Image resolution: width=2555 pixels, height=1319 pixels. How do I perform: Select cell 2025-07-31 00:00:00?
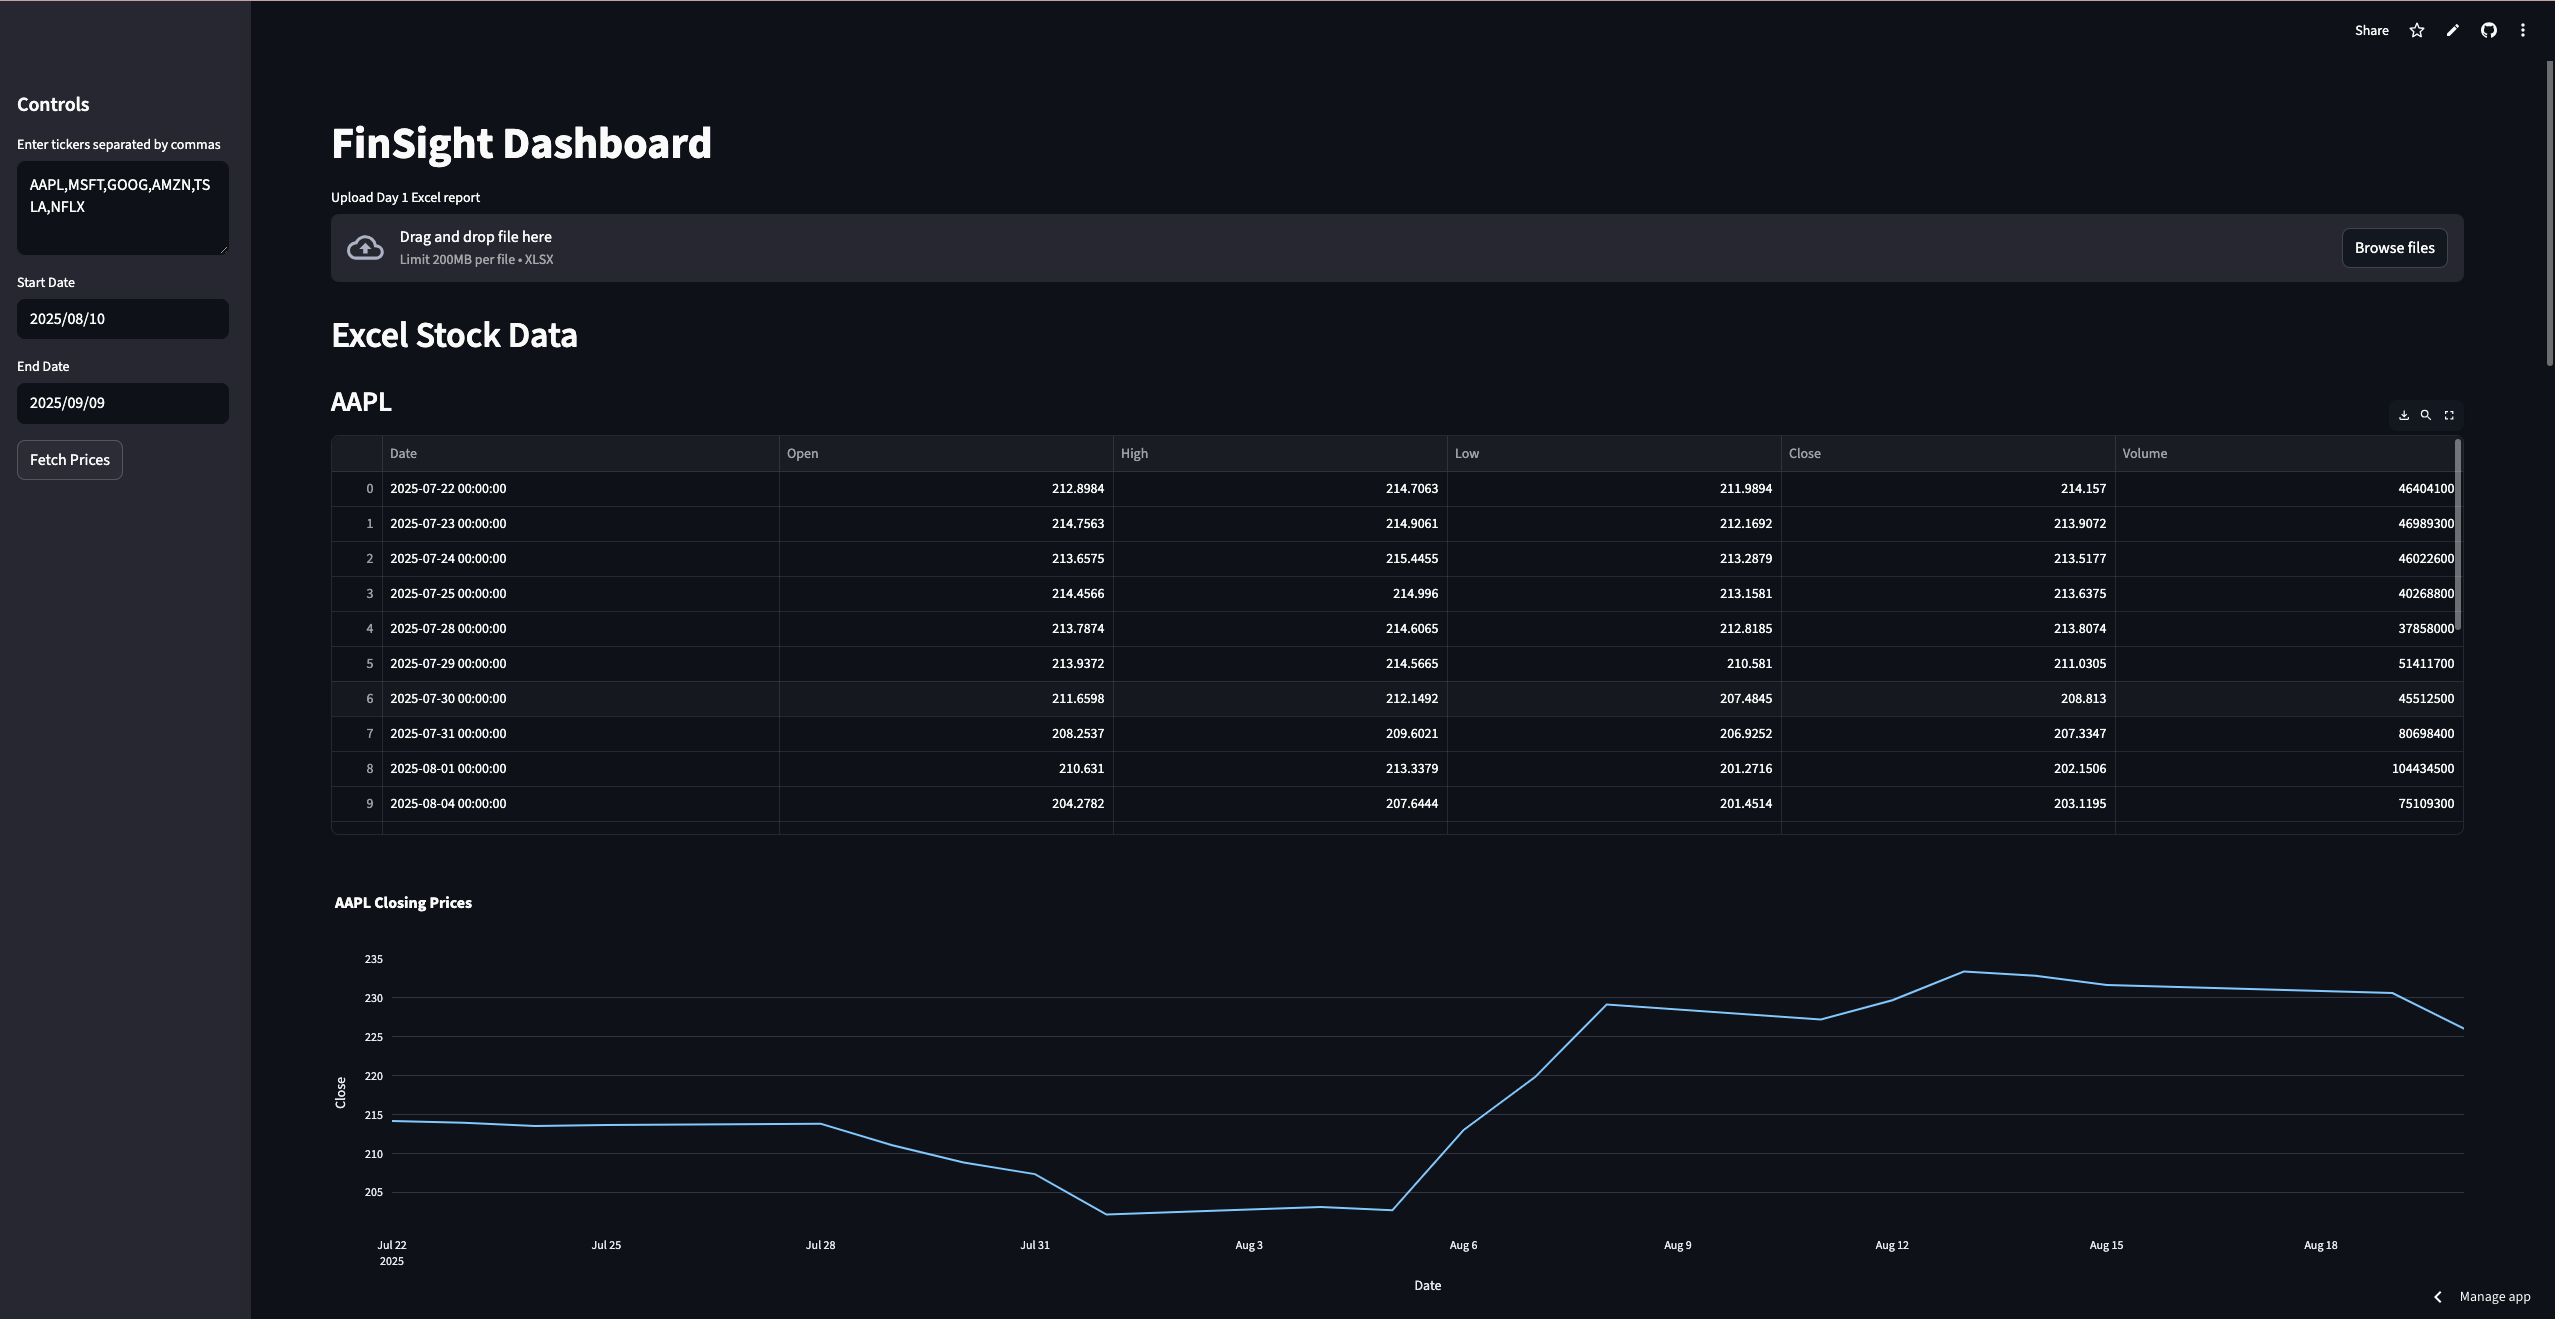click(x=580, y=734)
